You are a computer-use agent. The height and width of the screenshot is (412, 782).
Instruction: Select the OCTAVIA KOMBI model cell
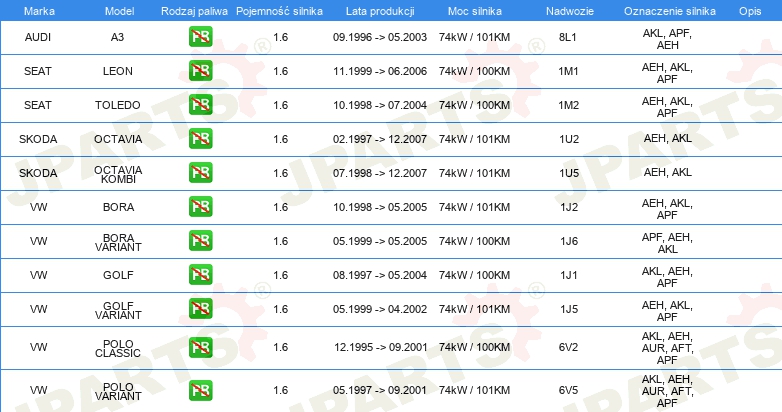(118, 174)
